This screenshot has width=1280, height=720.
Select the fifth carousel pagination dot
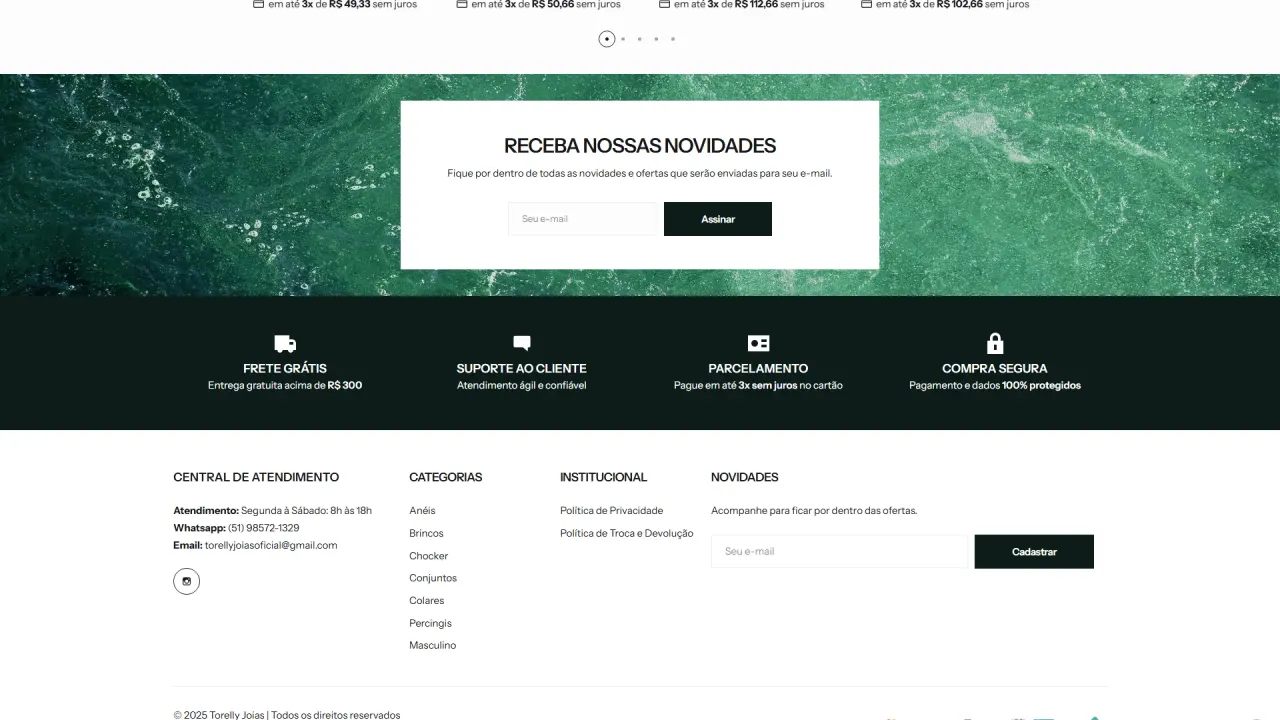coord(673,39)
